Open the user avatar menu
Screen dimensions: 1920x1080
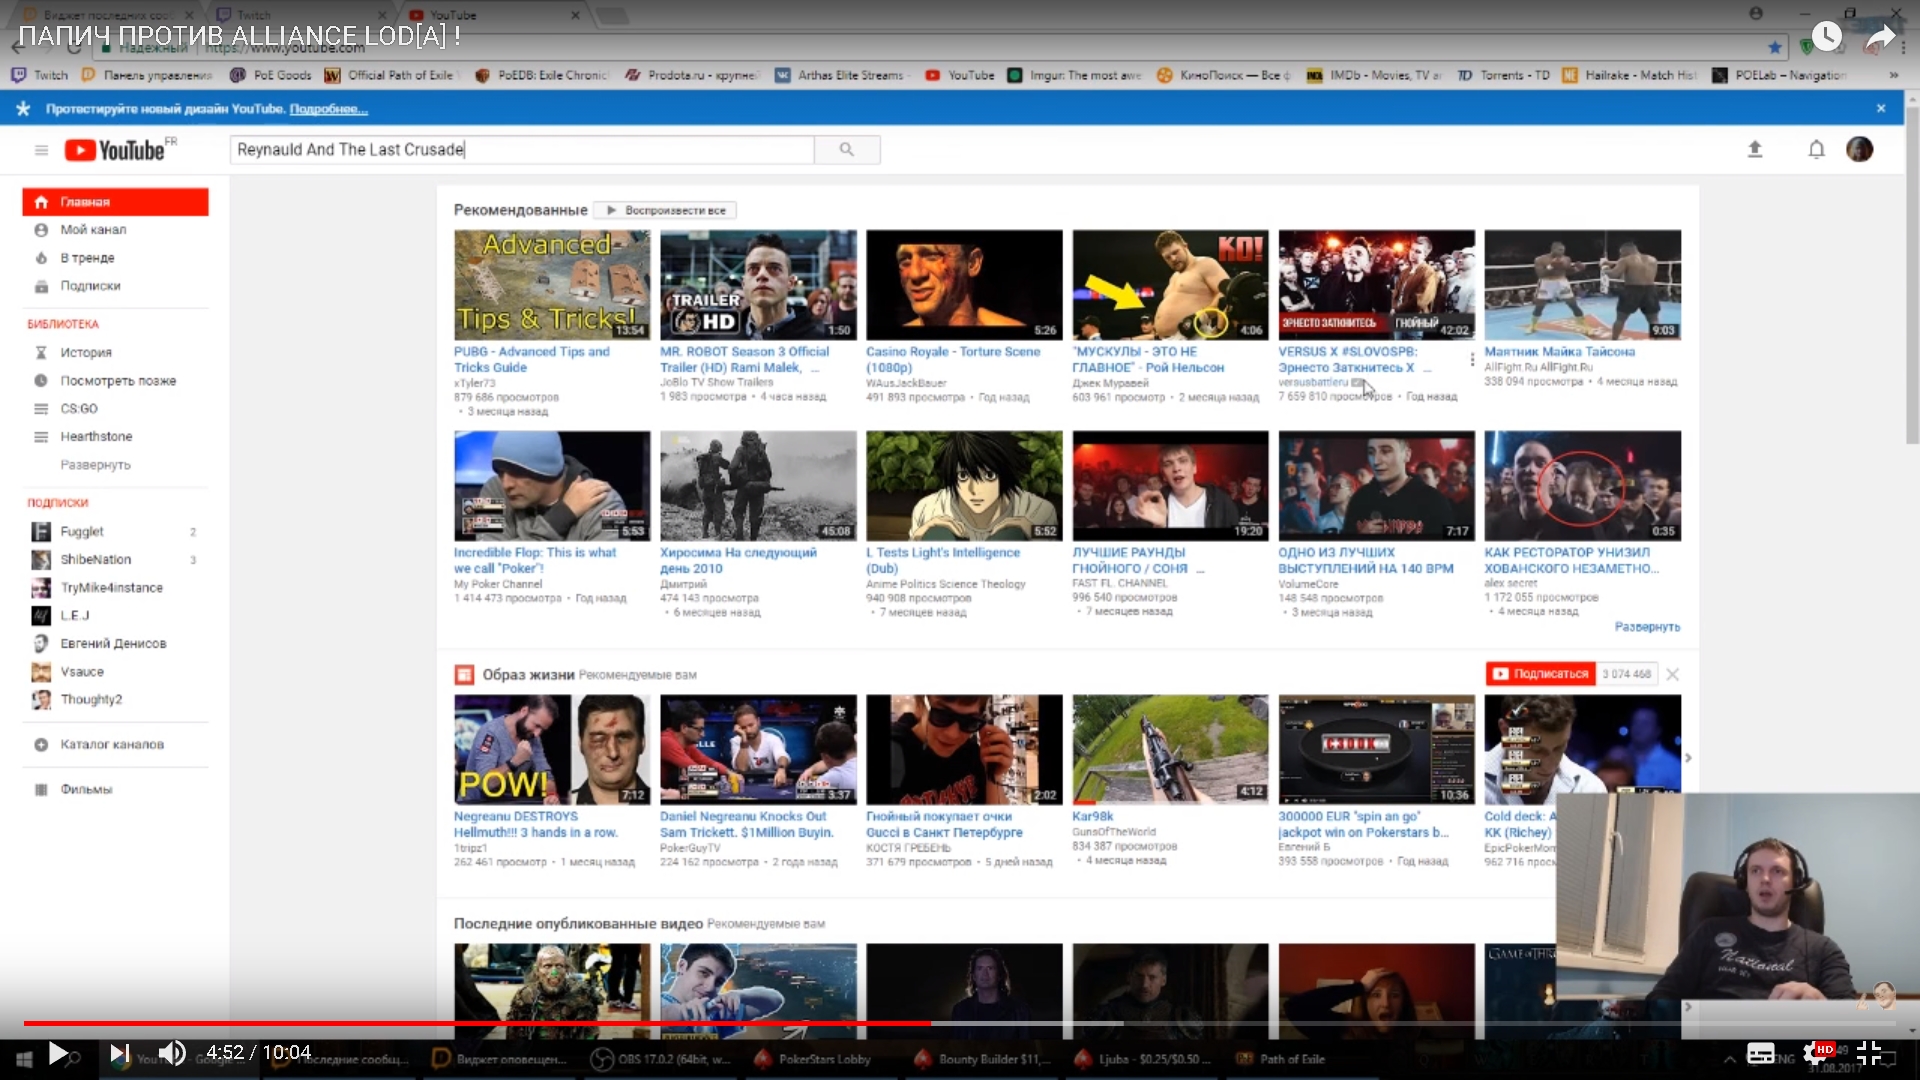pyautogui.click(x=1859, y=150)
